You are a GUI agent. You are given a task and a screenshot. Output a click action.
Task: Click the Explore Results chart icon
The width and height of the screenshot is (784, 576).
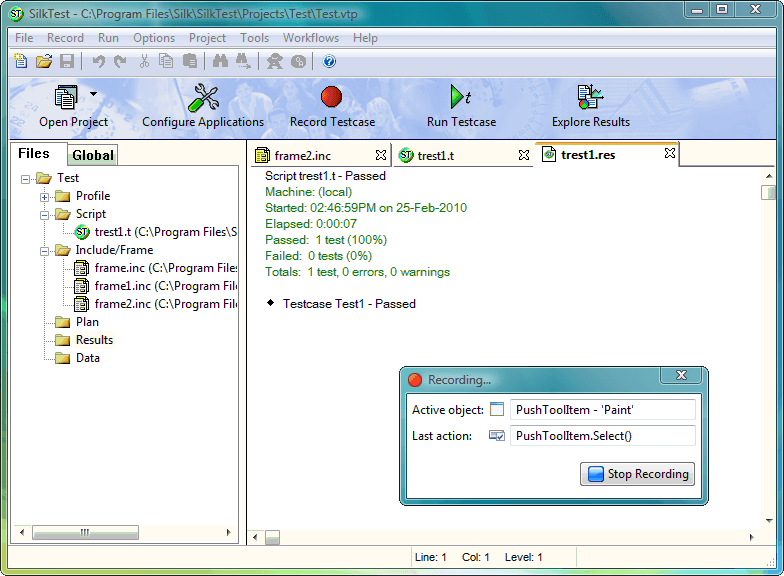click(x=590, y=96)
